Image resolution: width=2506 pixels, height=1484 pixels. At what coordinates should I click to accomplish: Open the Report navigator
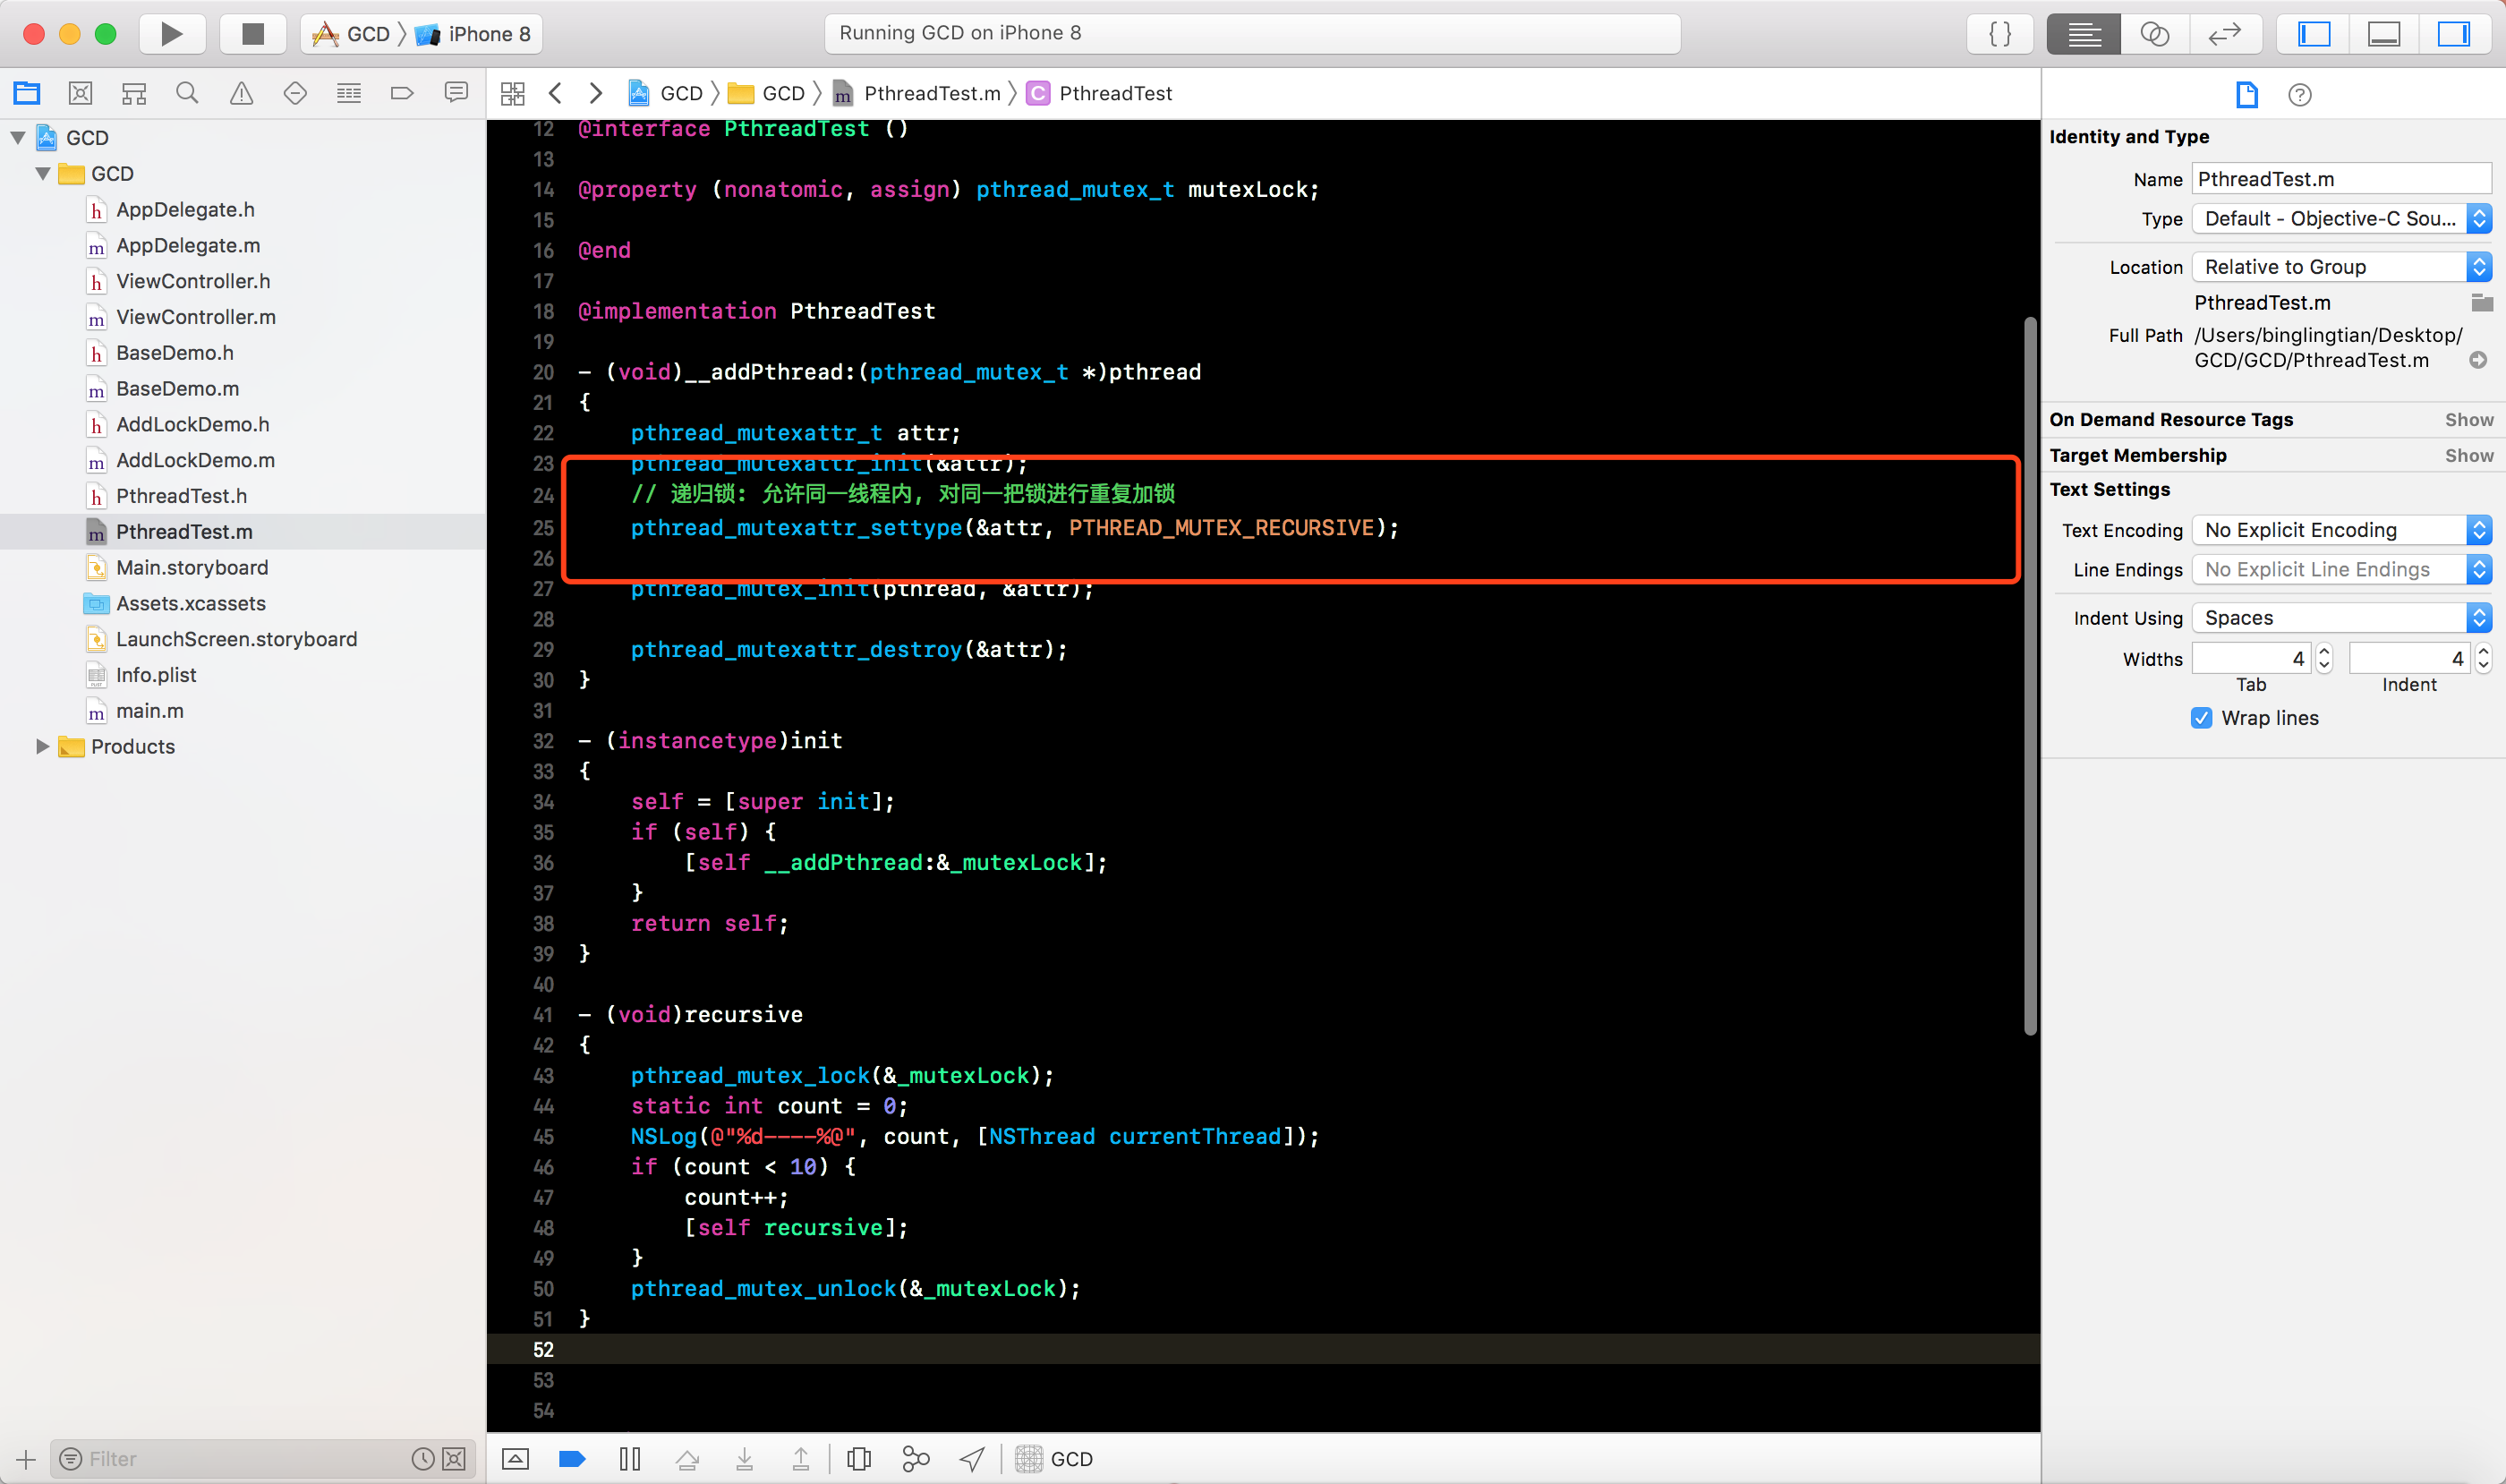coord(456,93)
